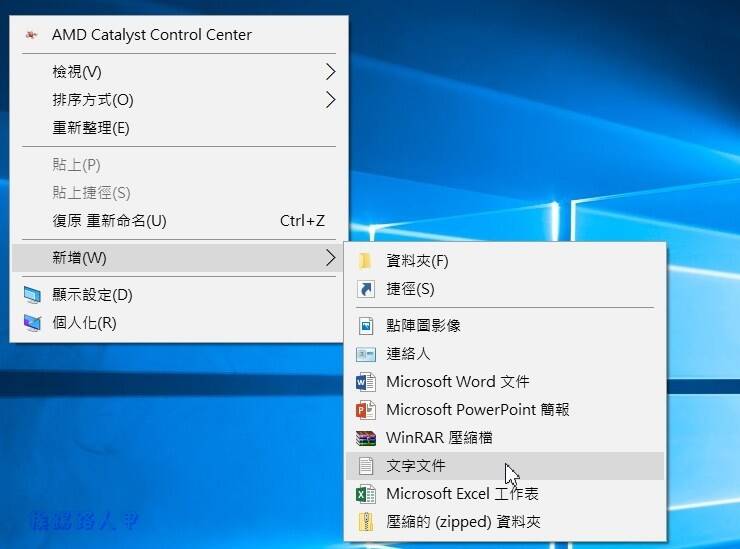
Task: Create a new 資料夾(F) folder
Action: pos(505,261)
